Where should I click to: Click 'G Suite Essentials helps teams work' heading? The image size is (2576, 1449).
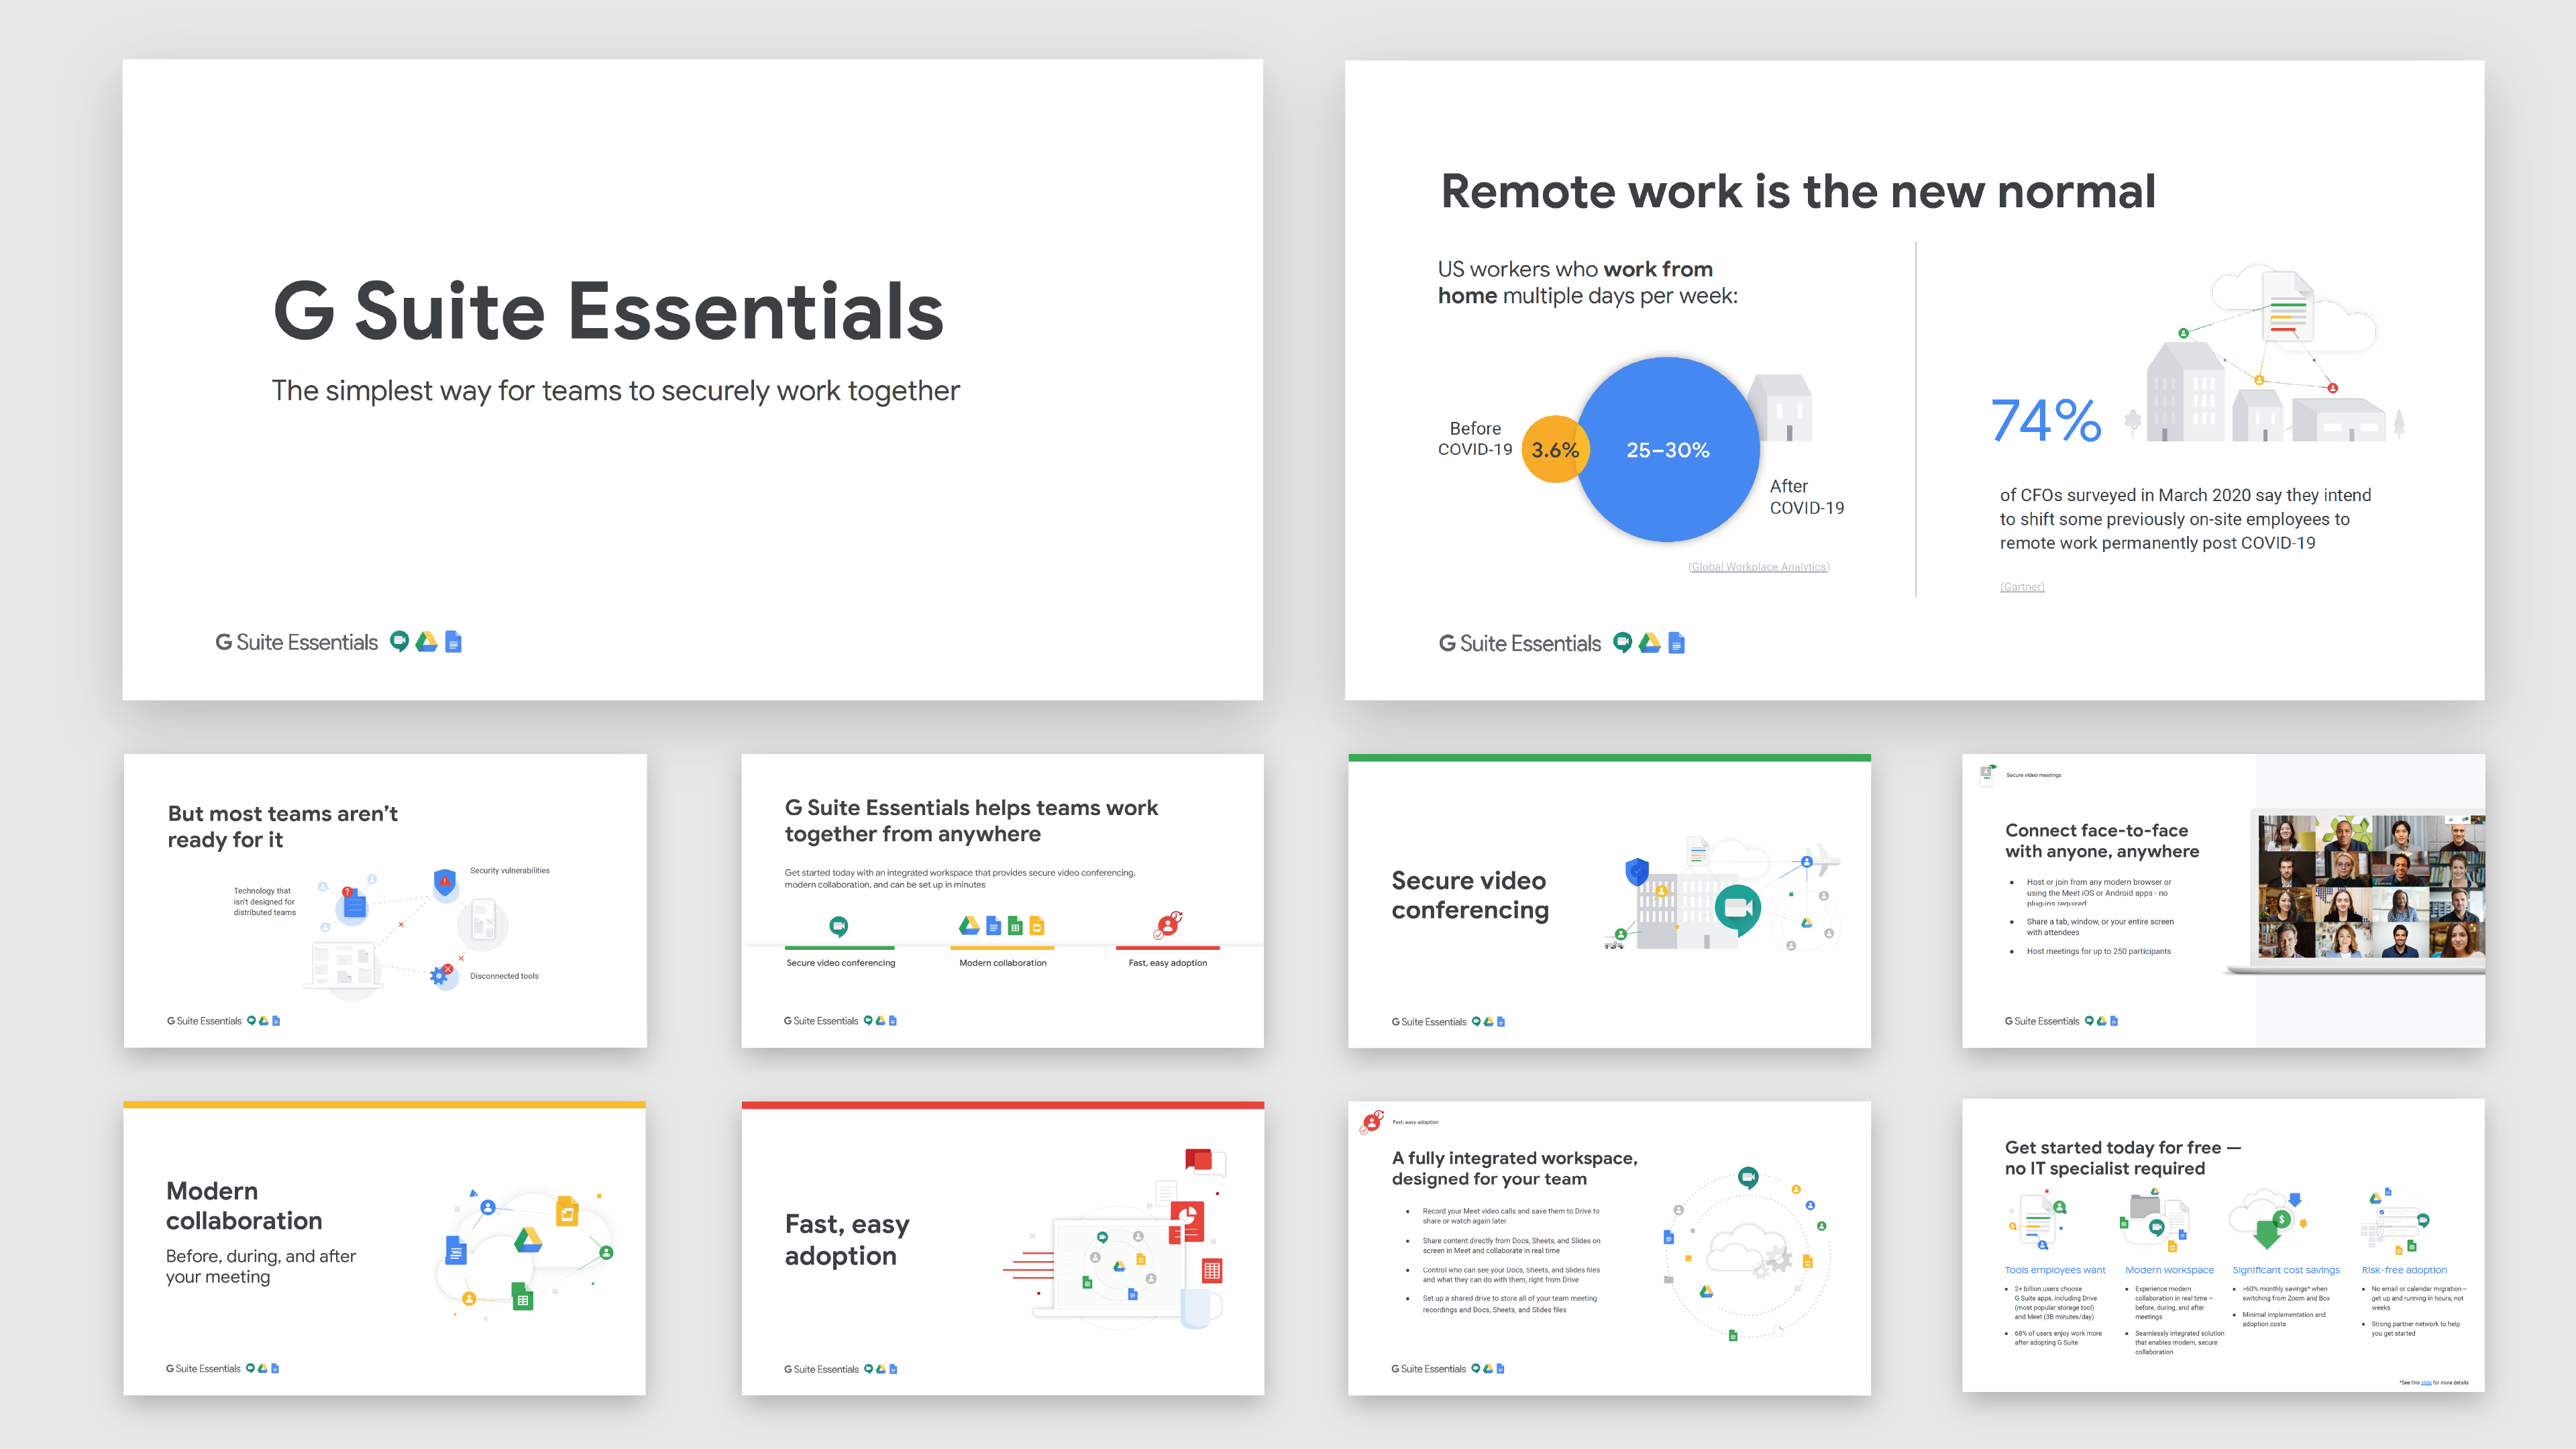coord(971,820)
